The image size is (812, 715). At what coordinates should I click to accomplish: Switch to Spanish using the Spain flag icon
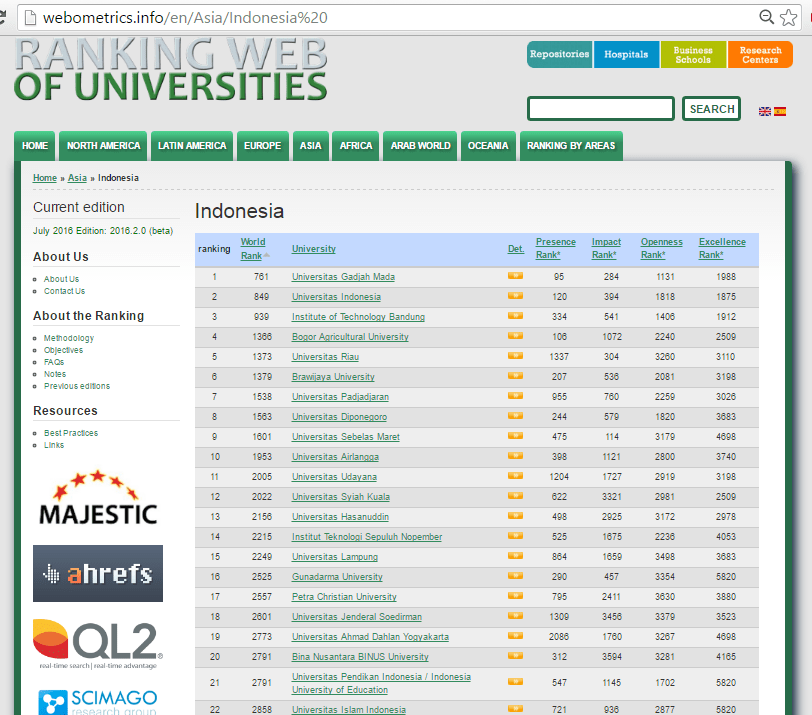(x=780, y=111)
